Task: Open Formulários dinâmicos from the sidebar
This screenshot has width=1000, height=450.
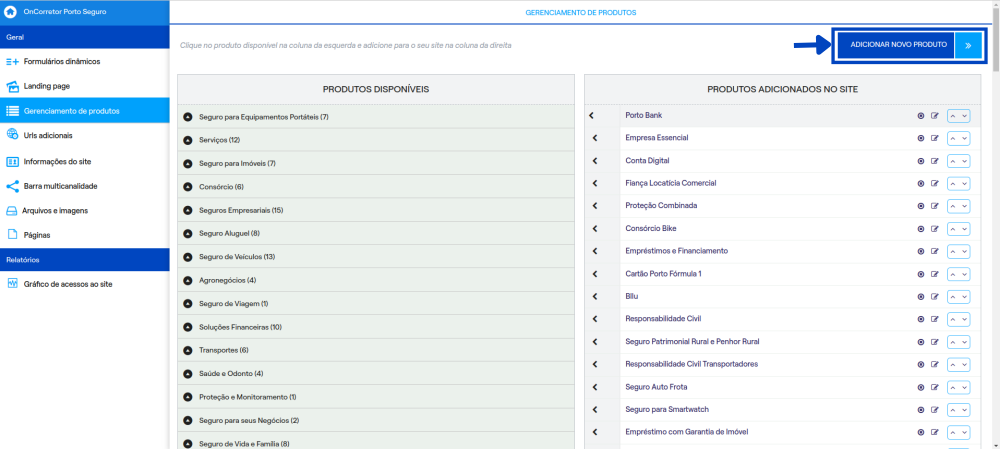Action: point(62,61)
